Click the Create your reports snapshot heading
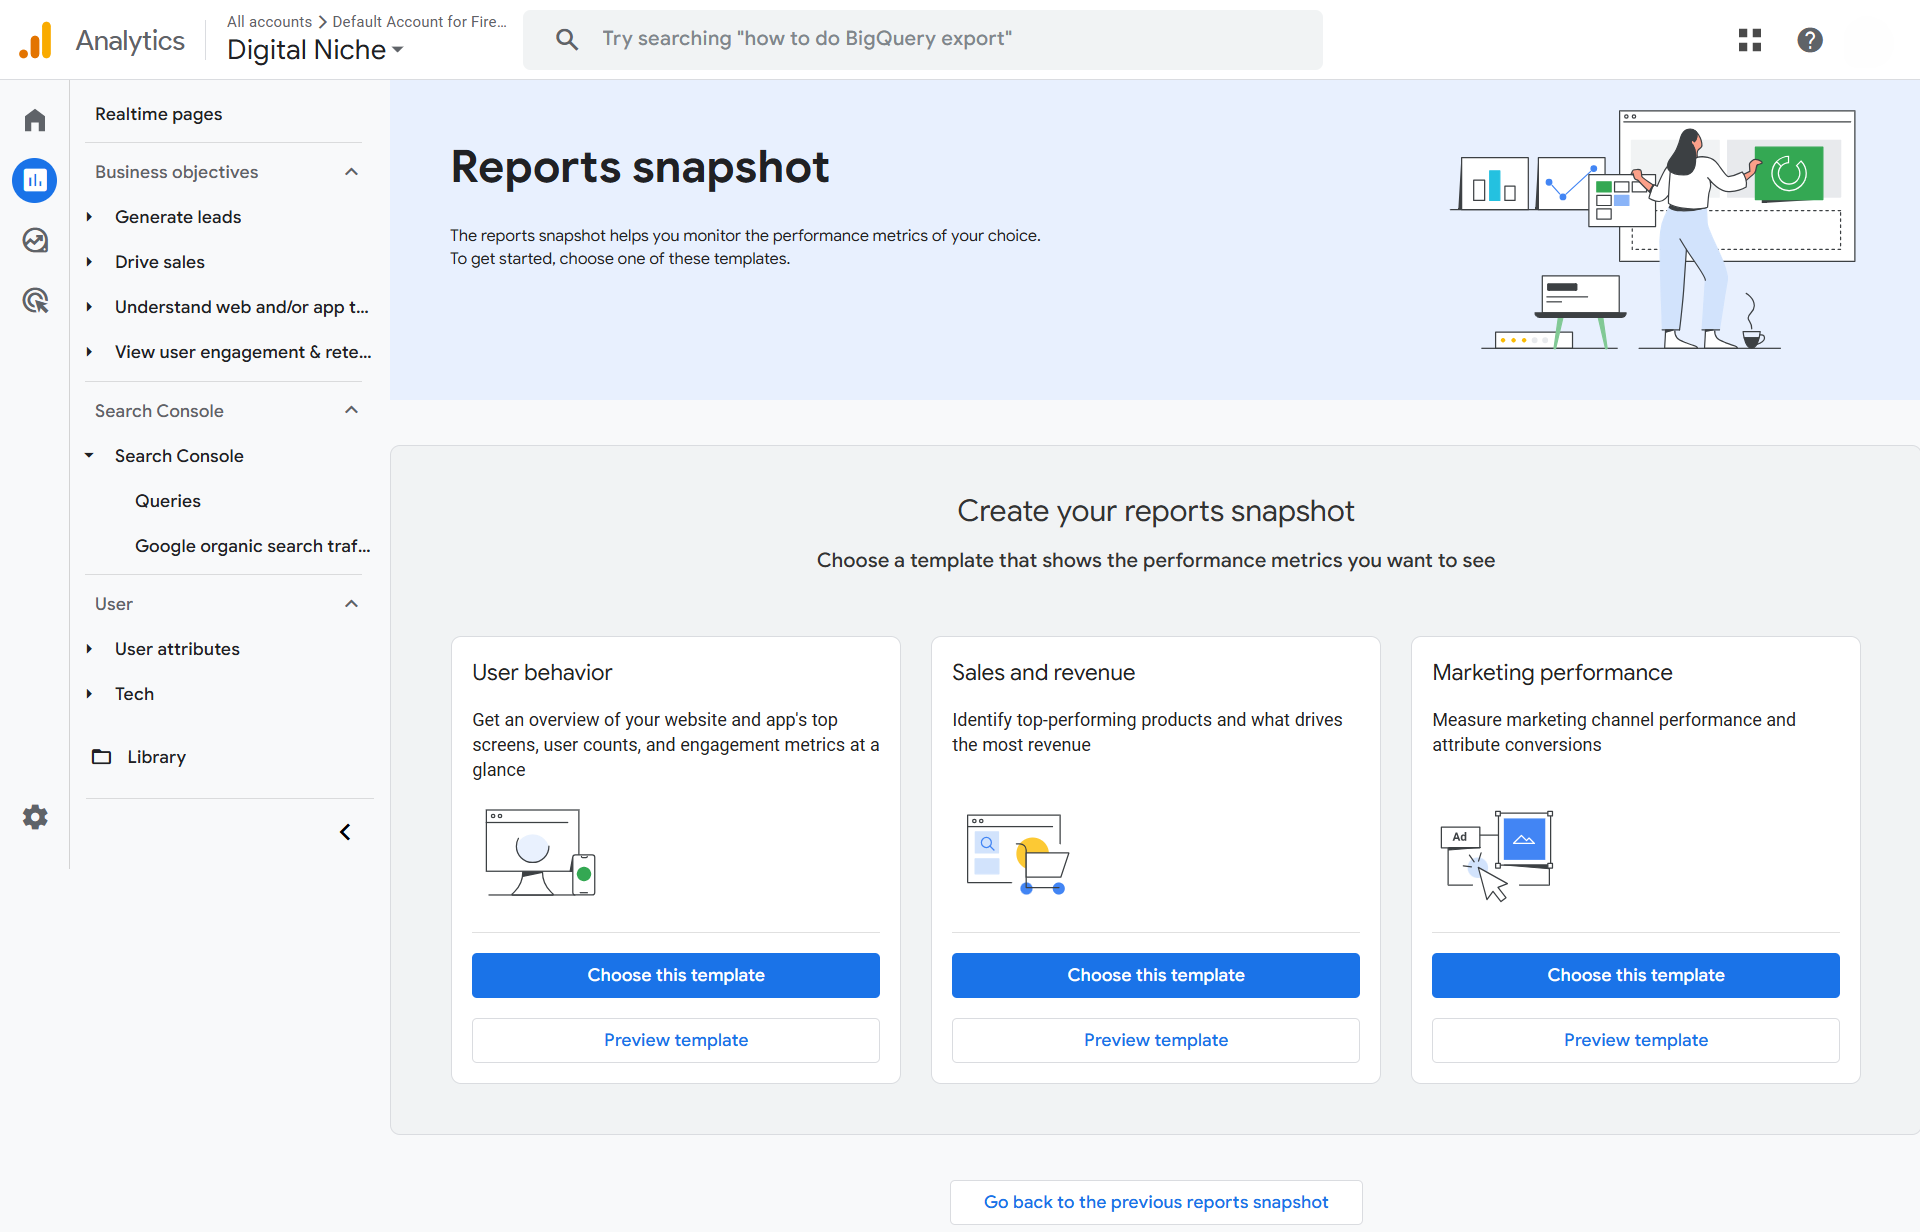The height and width of the screenshot is (1232, 1920). (1156, 511)
